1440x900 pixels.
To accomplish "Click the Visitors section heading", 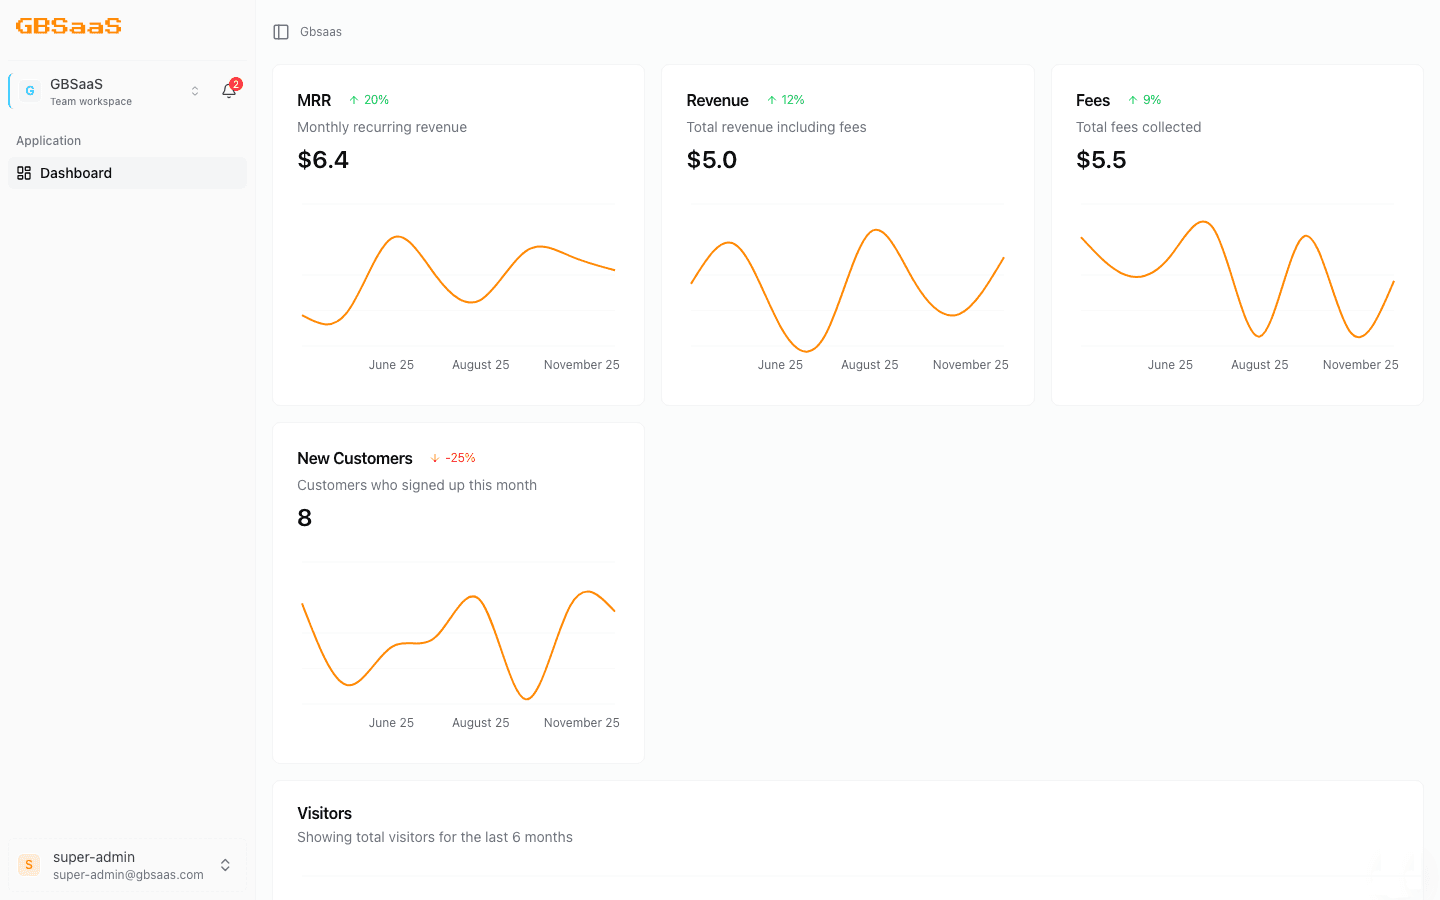I will 324,813.
